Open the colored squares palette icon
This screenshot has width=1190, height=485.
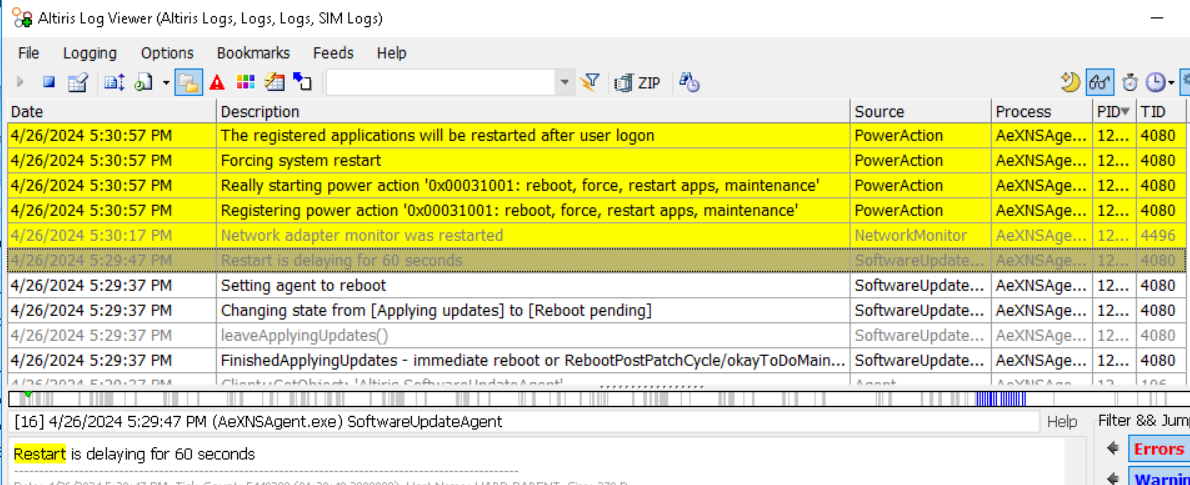coord(245,82)
